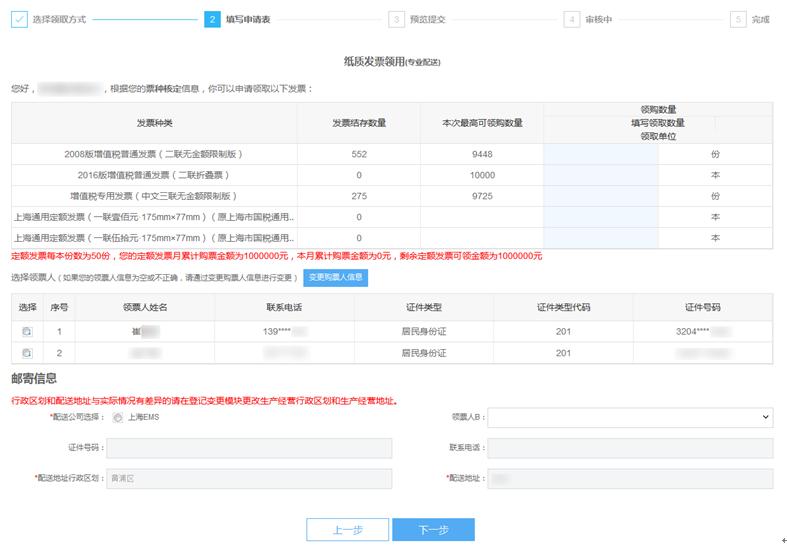Click quantity field for 上海通用定额发票 一联壹佰元
This screenshot has height=548, width=787.
point(601,217)
